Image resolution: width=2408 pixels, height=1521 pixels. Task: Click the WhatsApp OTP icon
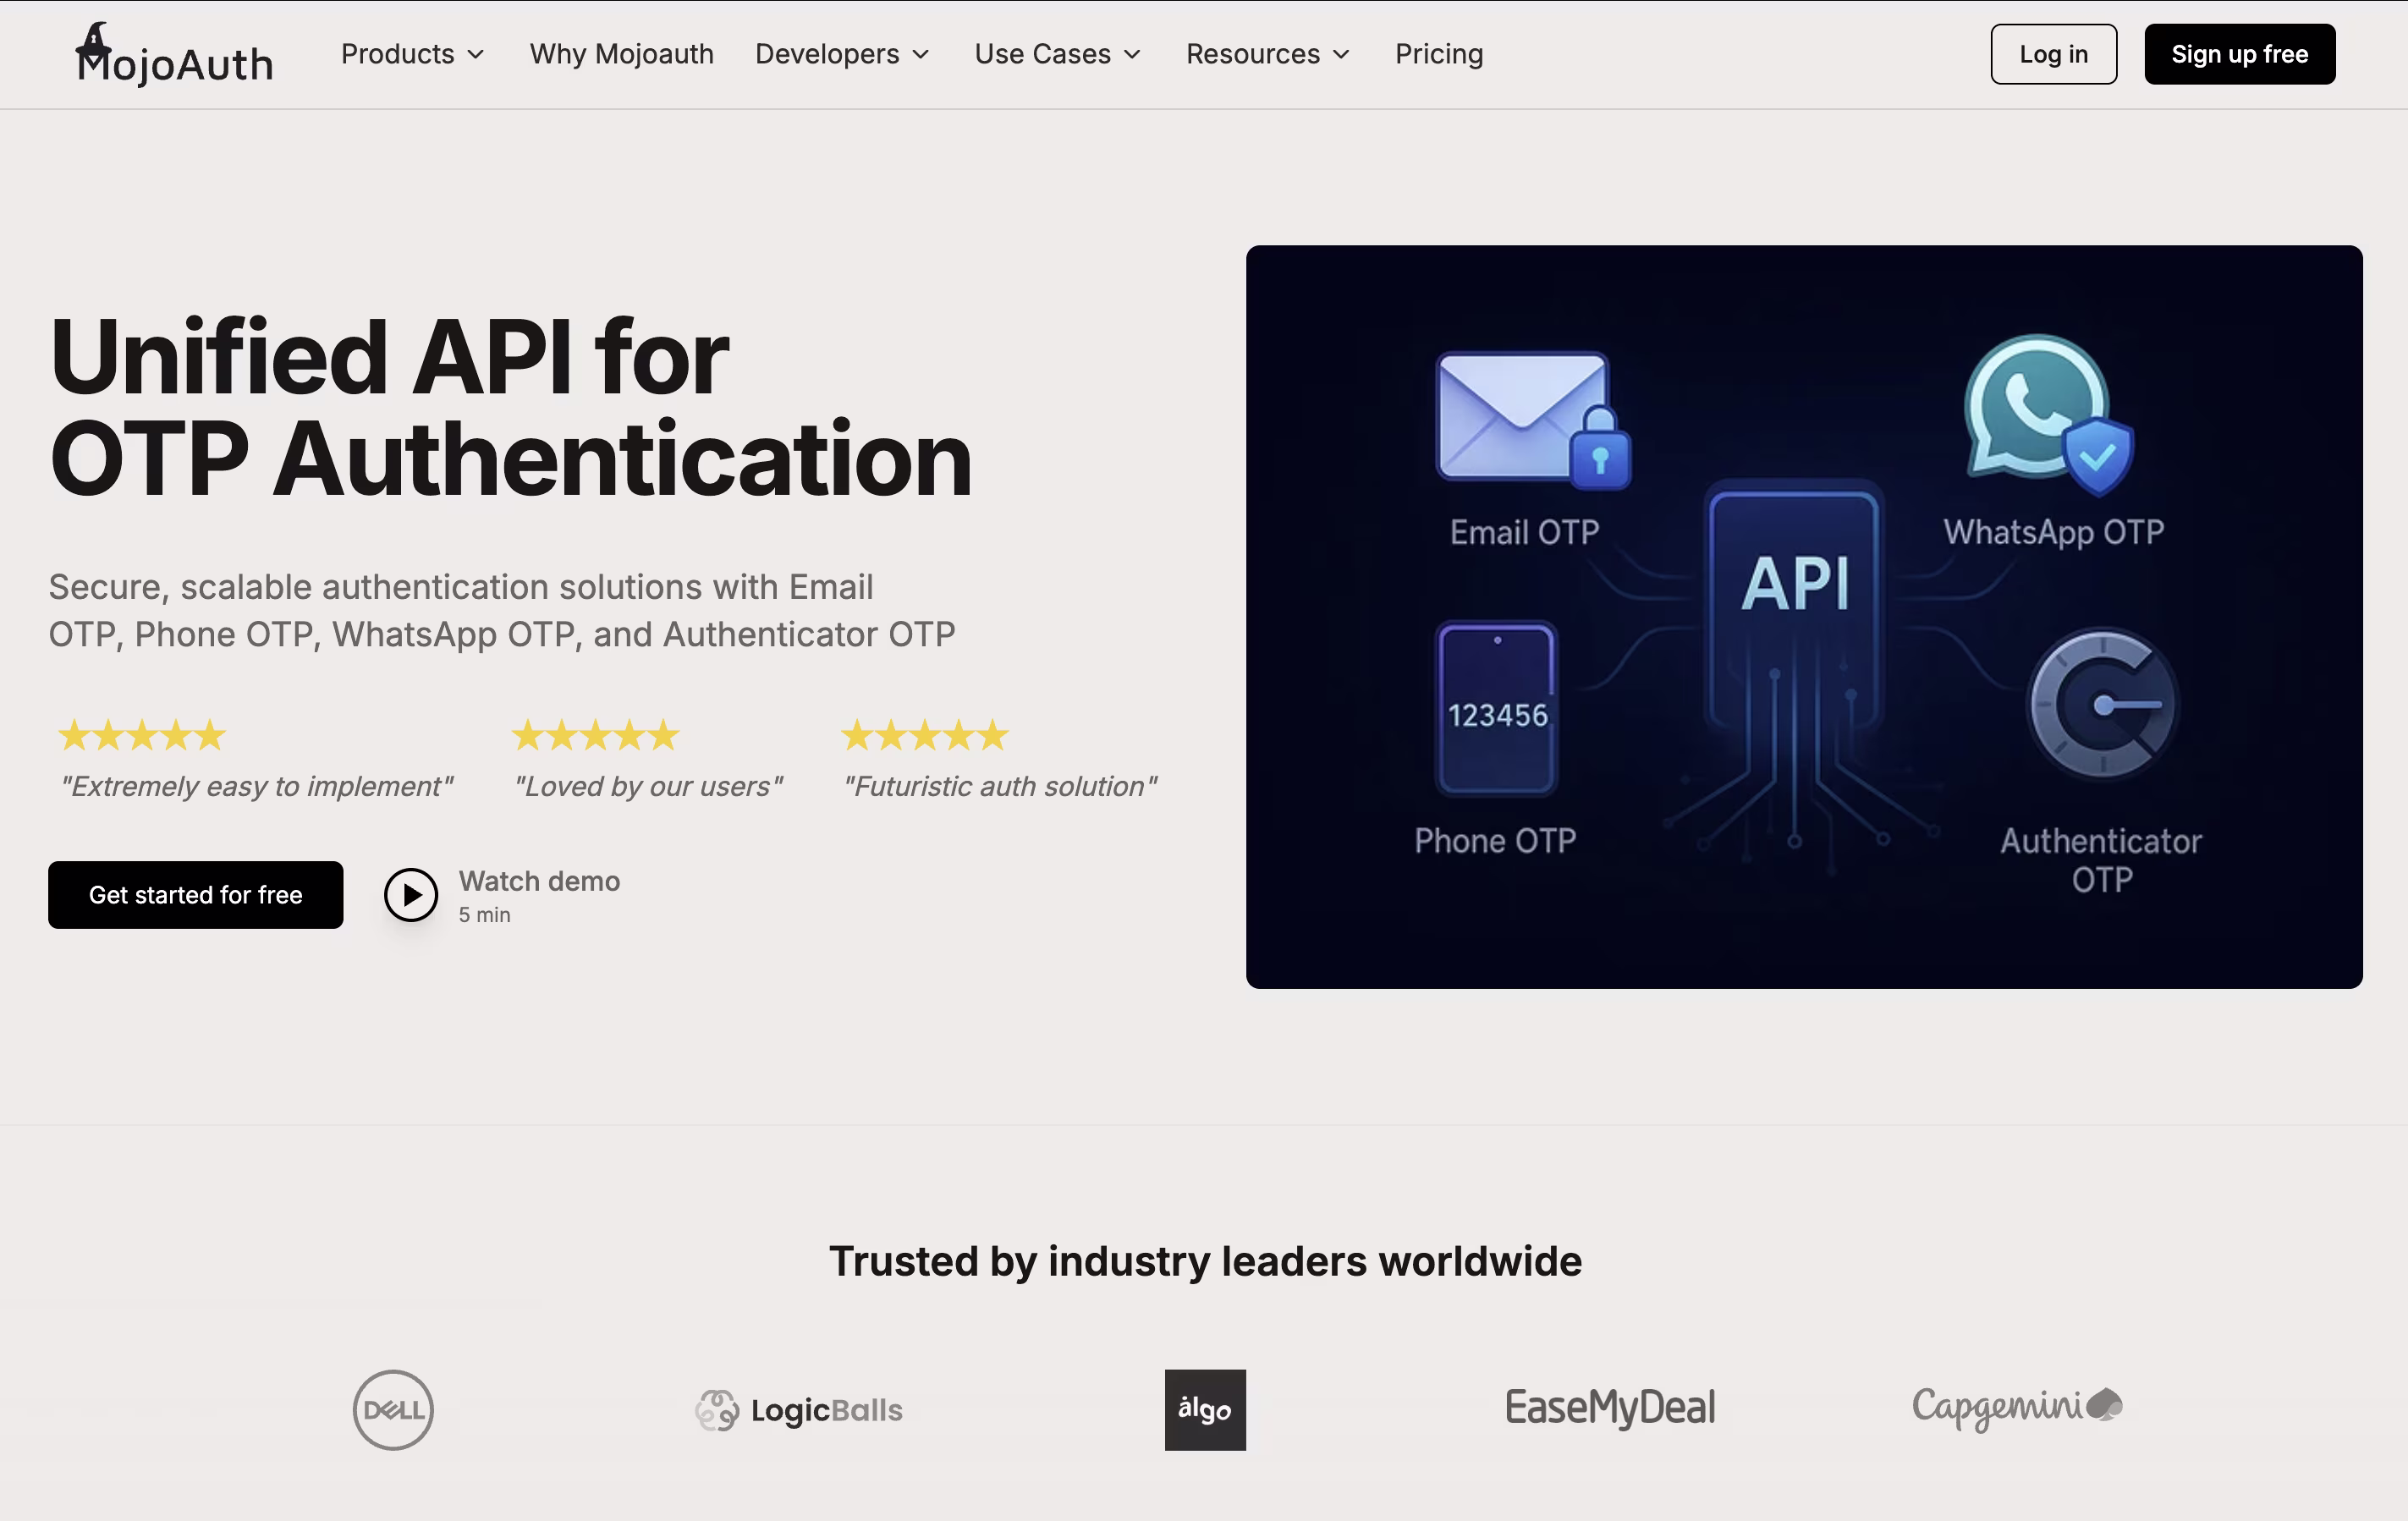(x=2048, y=414)
